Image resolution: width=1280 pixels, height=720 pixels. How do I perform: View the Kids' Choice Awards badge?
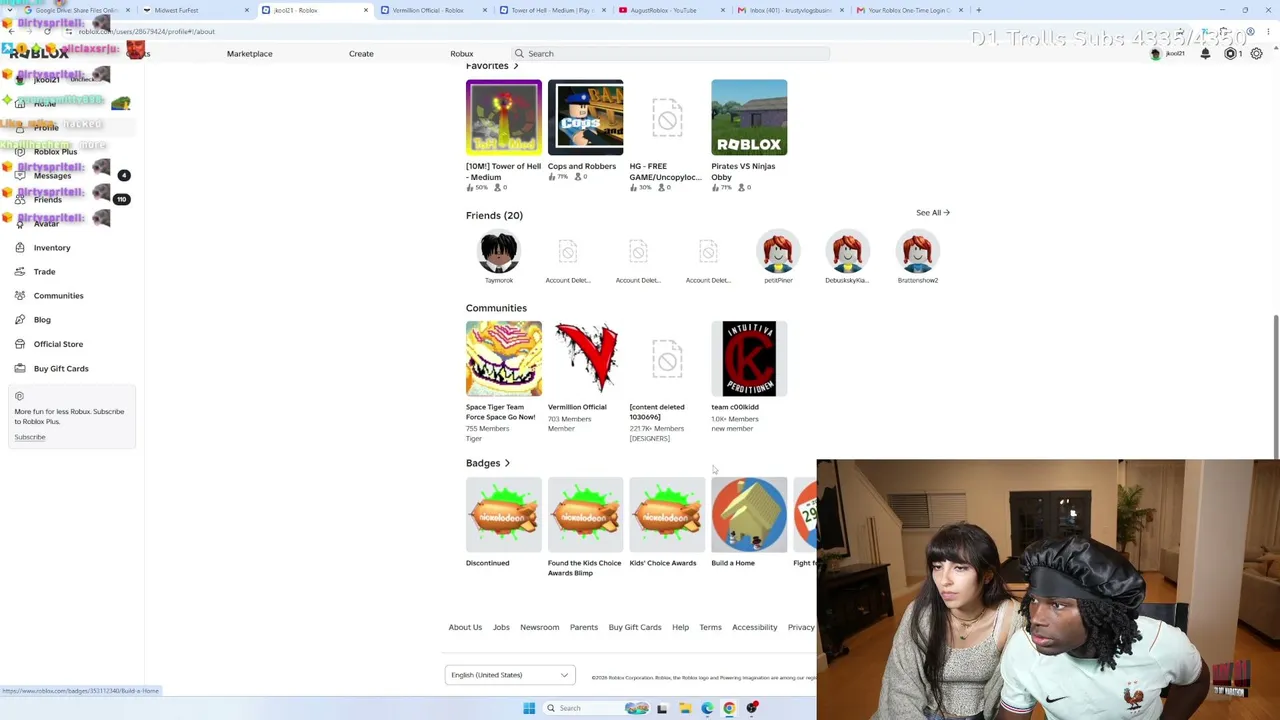pos(667,514)
